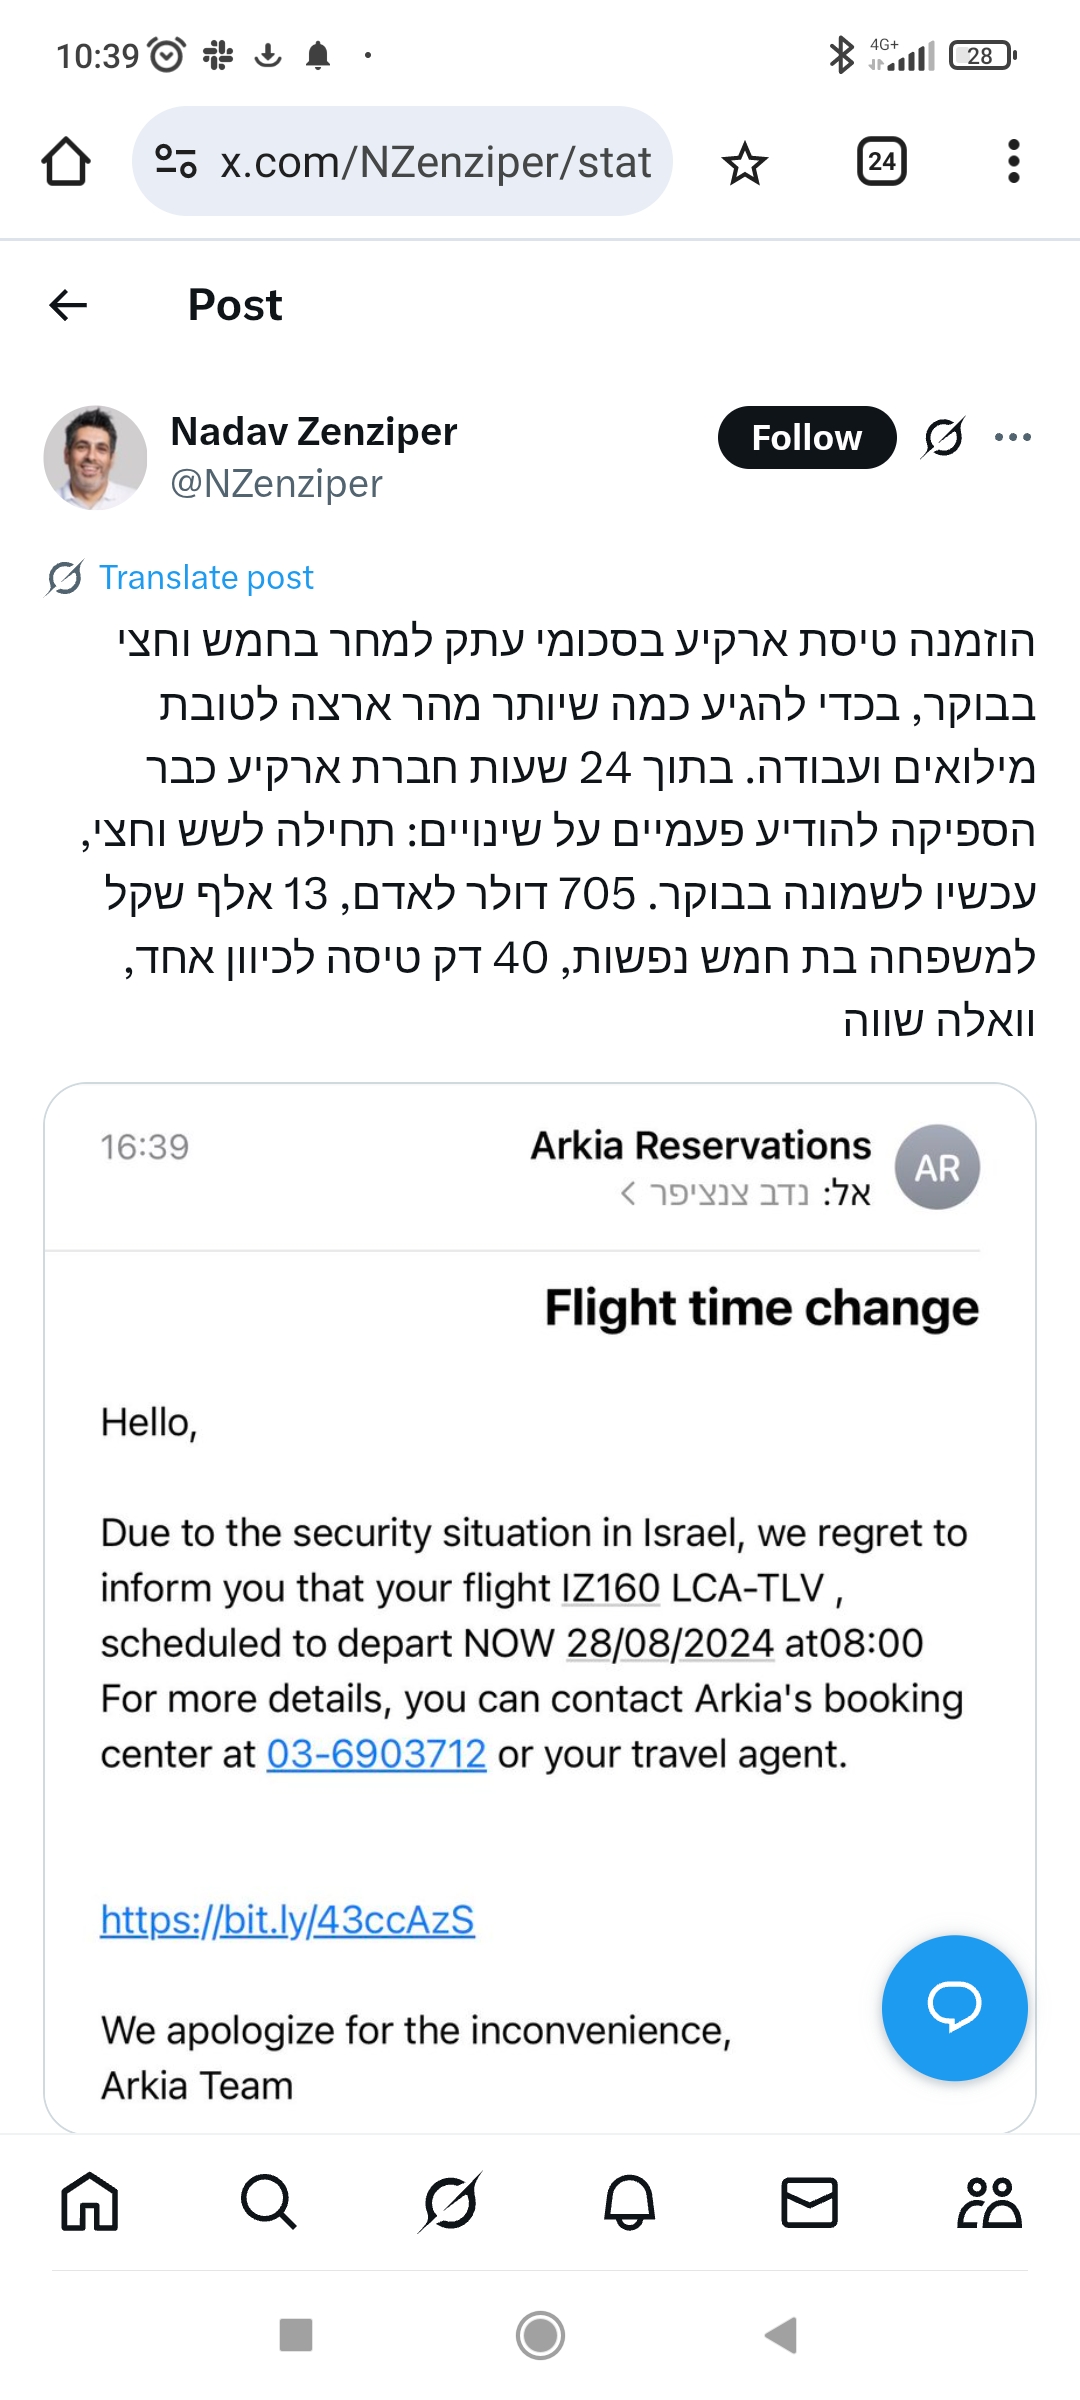Follow Nadav Zenziper
The width and height of the screenshot is (1080, 2400).
coord(806,438)
